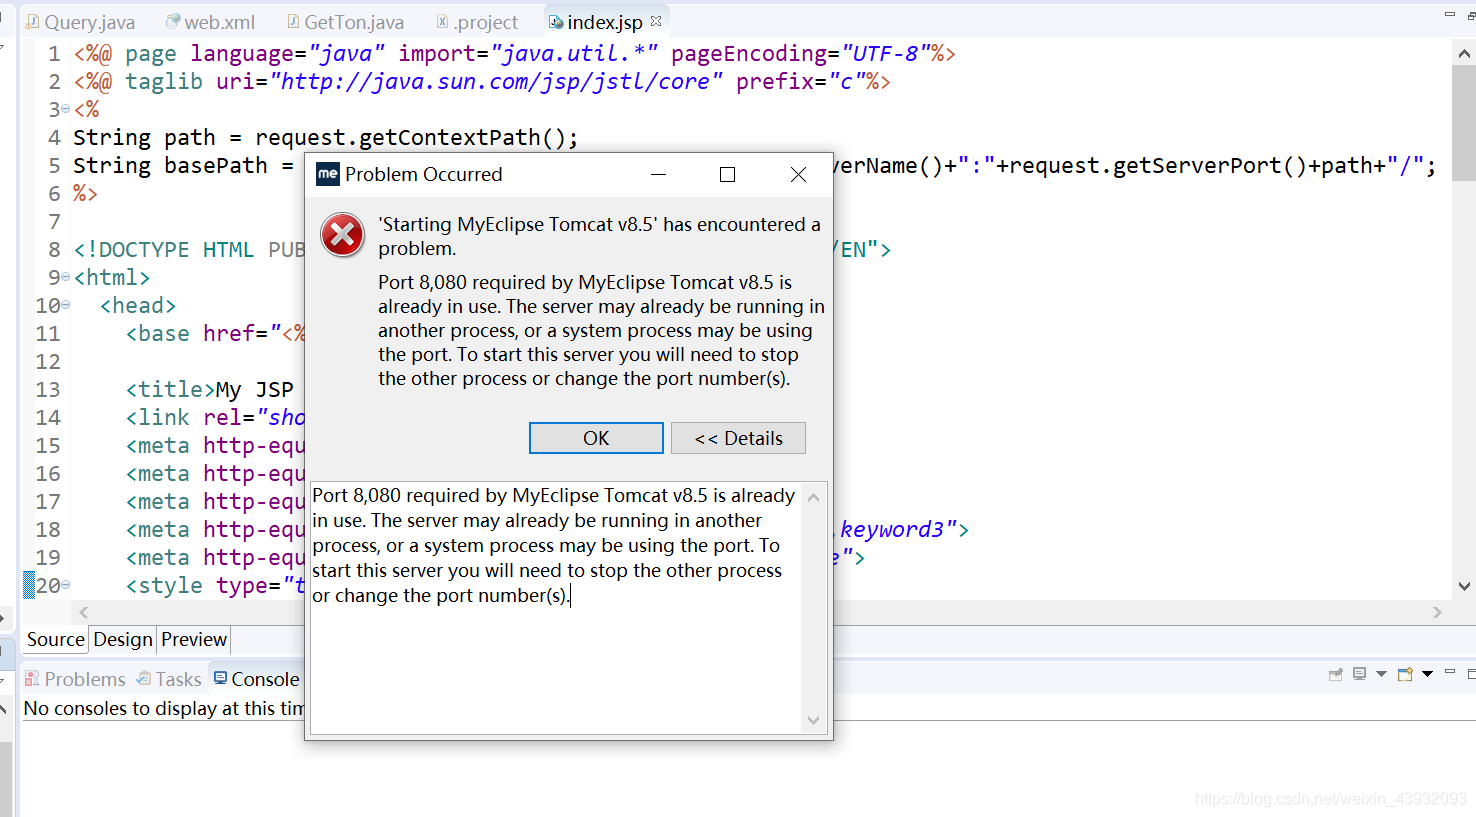
Task: Click 'String path = request.getContextPath();' code line
Action: pyautogui.click(x=326, y=137)
